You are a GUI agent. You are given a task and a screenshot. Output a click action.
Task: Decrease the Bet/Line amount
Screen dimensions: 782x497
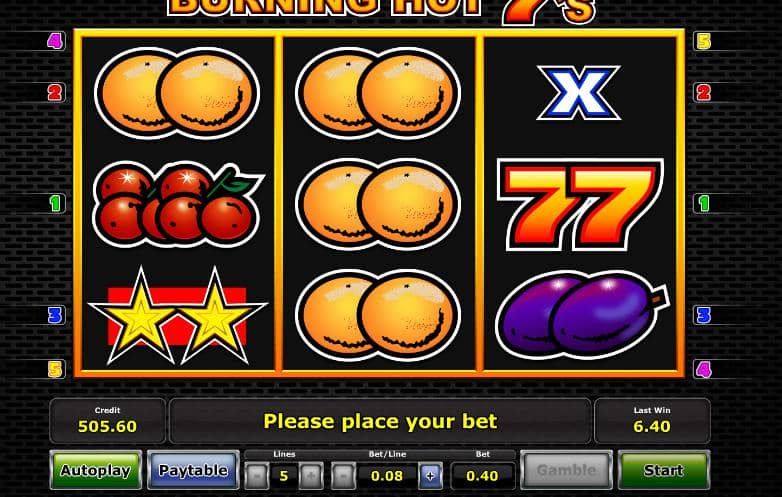(x=343, y=476)
